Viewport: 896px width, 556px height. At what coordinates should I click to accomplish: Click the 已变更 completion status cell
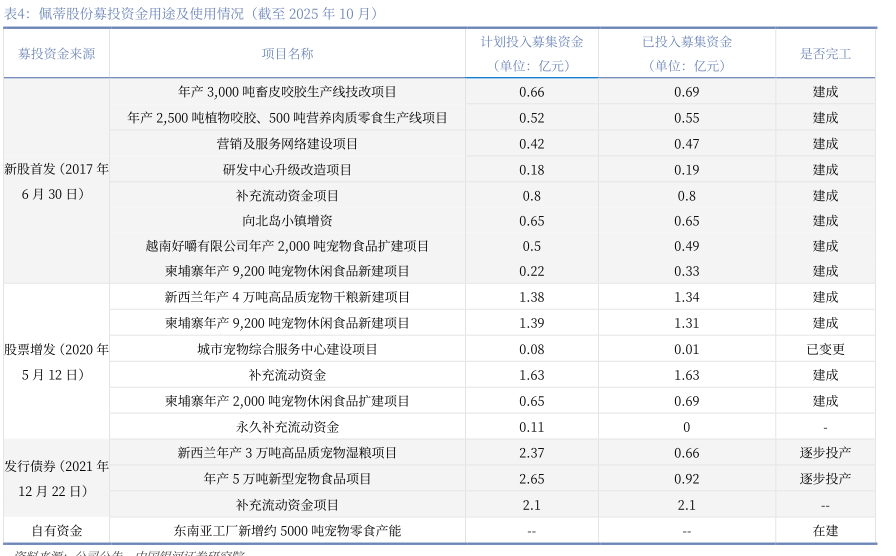[825, 350]
